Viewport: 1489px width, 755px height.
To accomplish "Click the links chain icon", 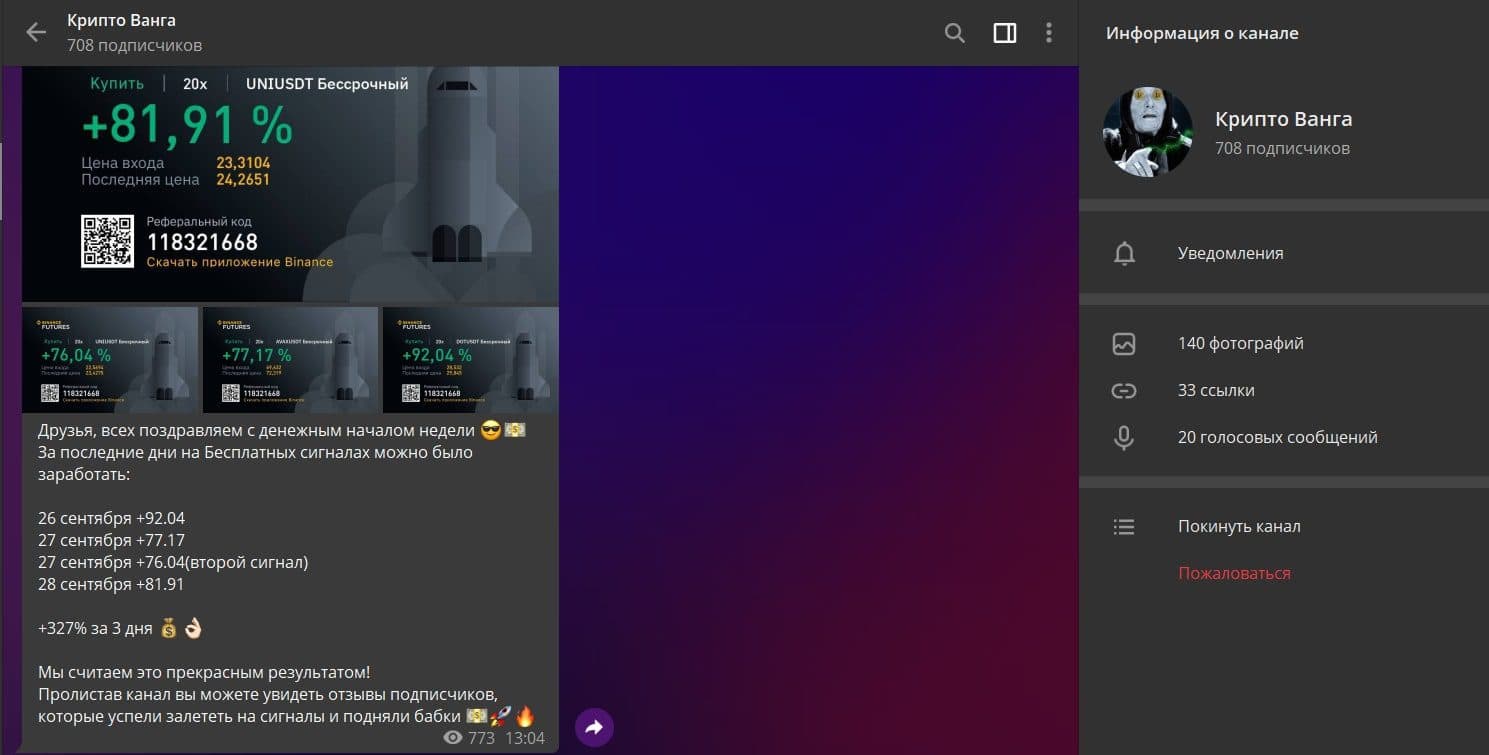I will (1124, 390).
